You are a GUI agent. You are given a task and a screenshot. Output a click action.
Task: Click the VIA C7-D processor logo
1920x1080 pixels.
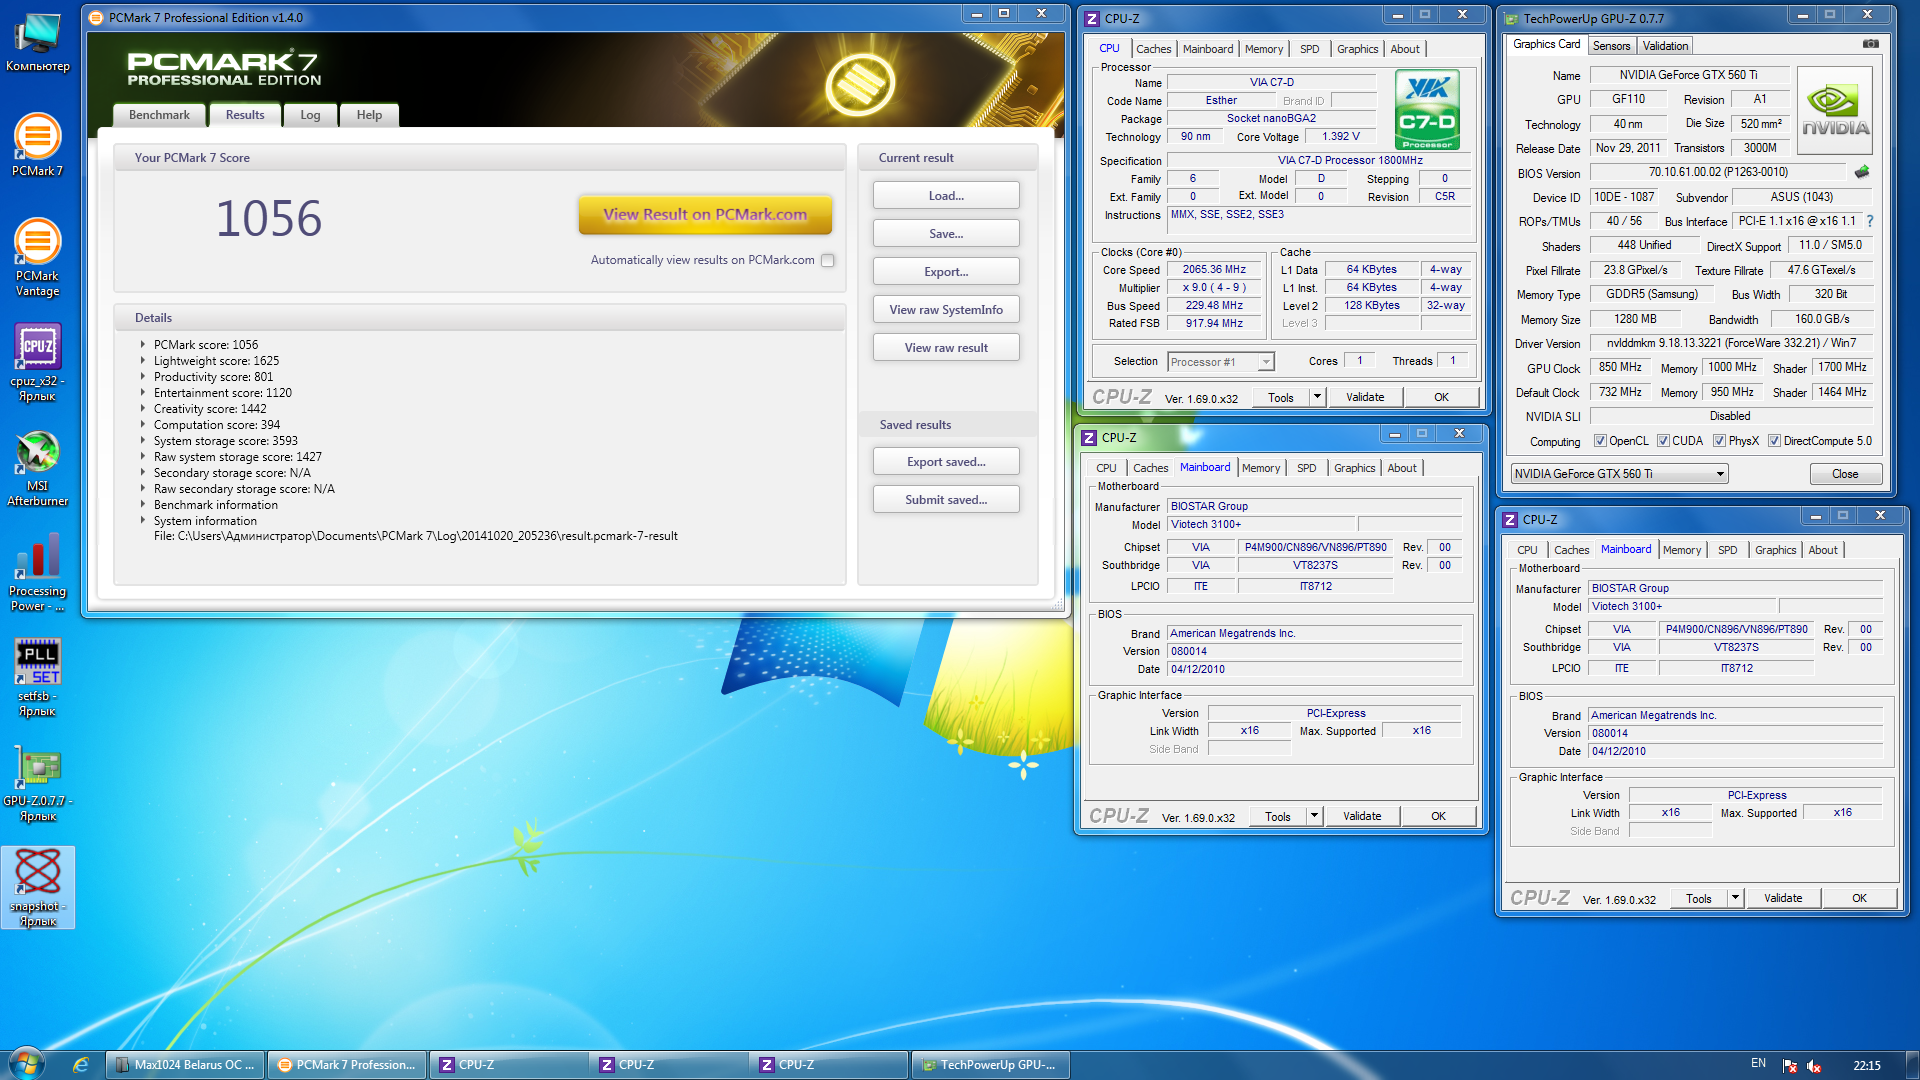1427,110
